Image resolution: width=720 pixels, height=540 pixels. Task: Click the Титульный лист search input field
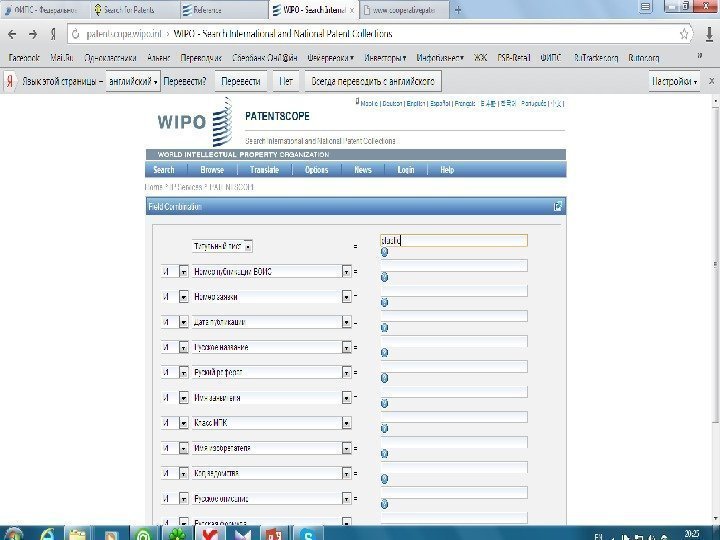pyautogui.click(x=454, y=240)
